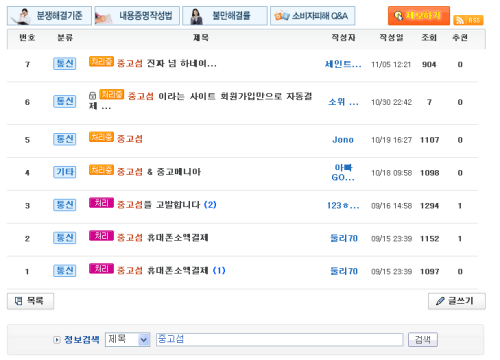
Task: Click the date '09/16 14:58'
Action: [x=391, y=206]
